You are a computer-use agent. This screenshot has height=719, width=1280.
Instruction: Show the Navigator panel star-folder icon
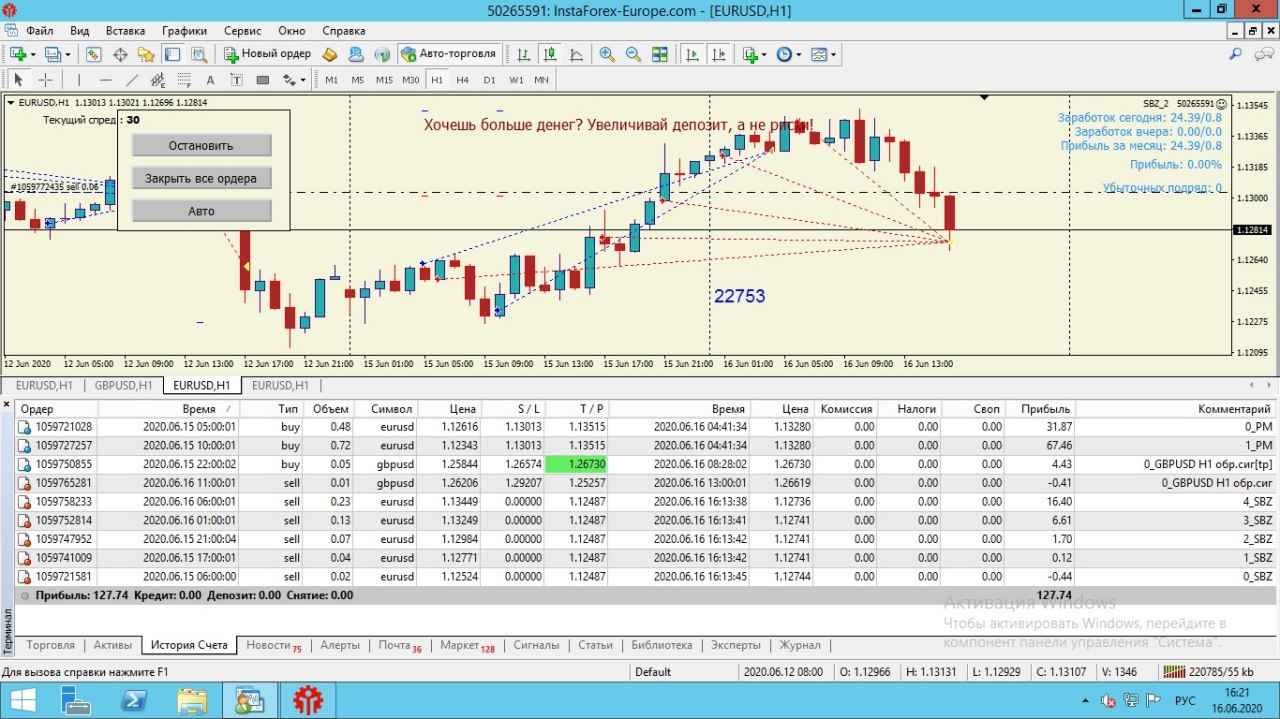point(146,54)
